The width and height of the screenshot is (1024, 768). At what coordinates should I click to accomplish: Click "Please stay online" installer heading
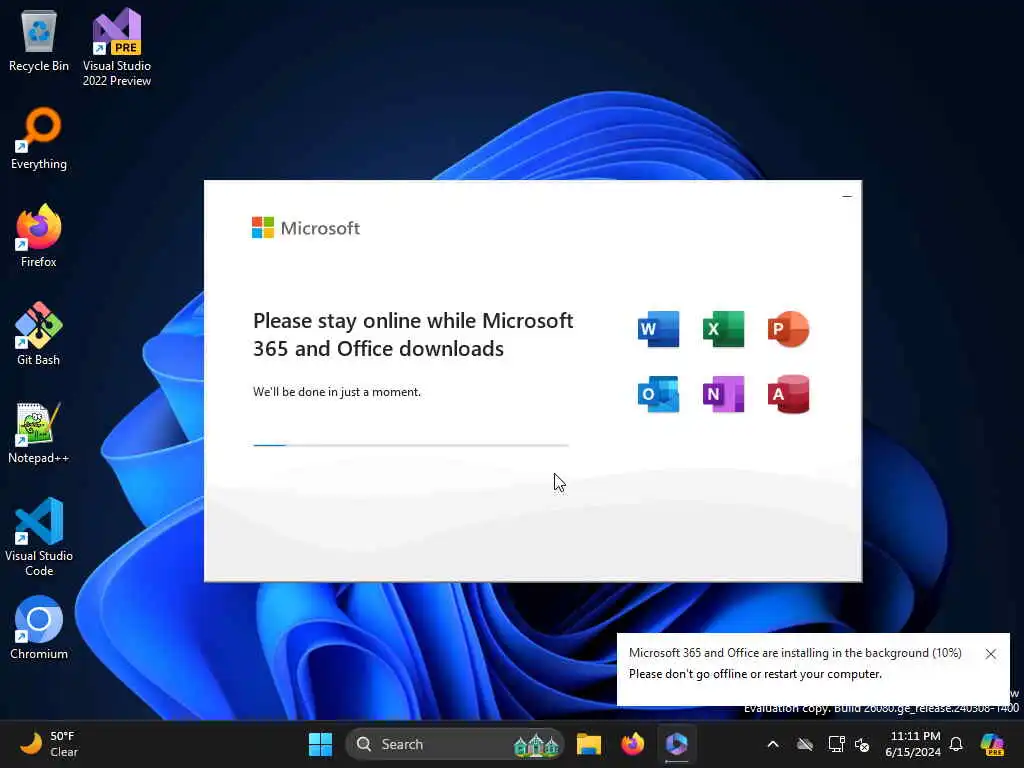click(413, 334)
